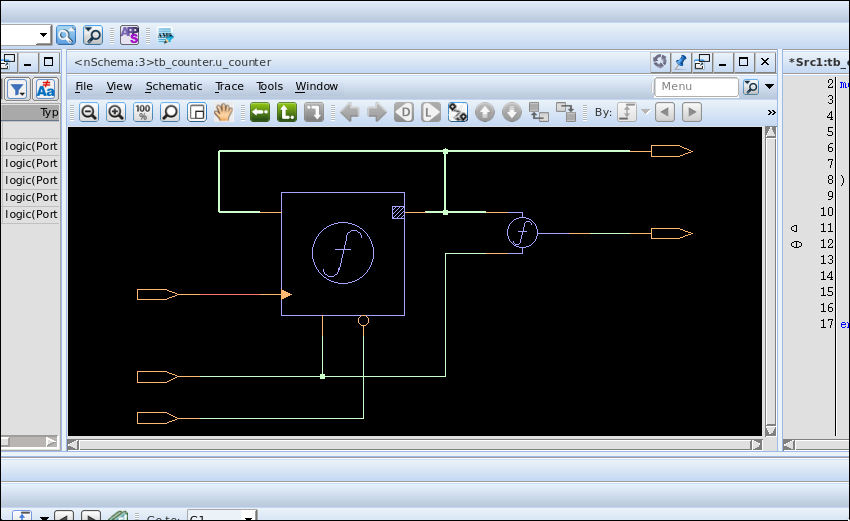Open the Tools menu

(x=269, y=86)
